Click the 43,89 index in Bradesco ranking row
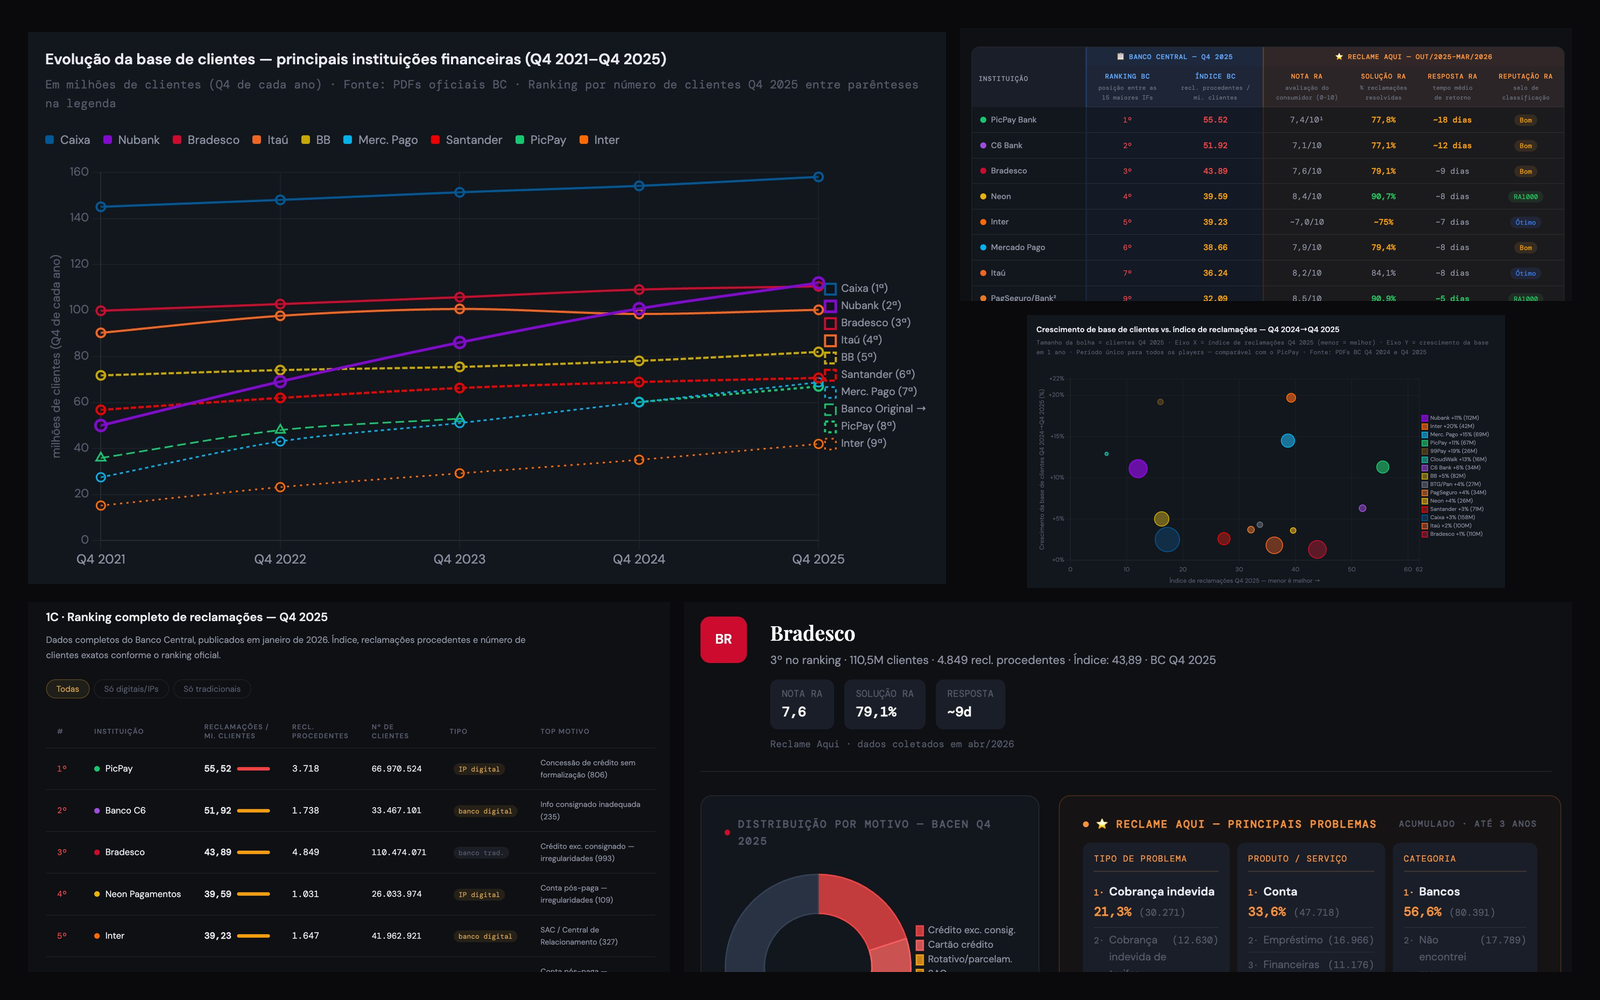The width and height of the screenshot is (1600, 1000). 218,852
